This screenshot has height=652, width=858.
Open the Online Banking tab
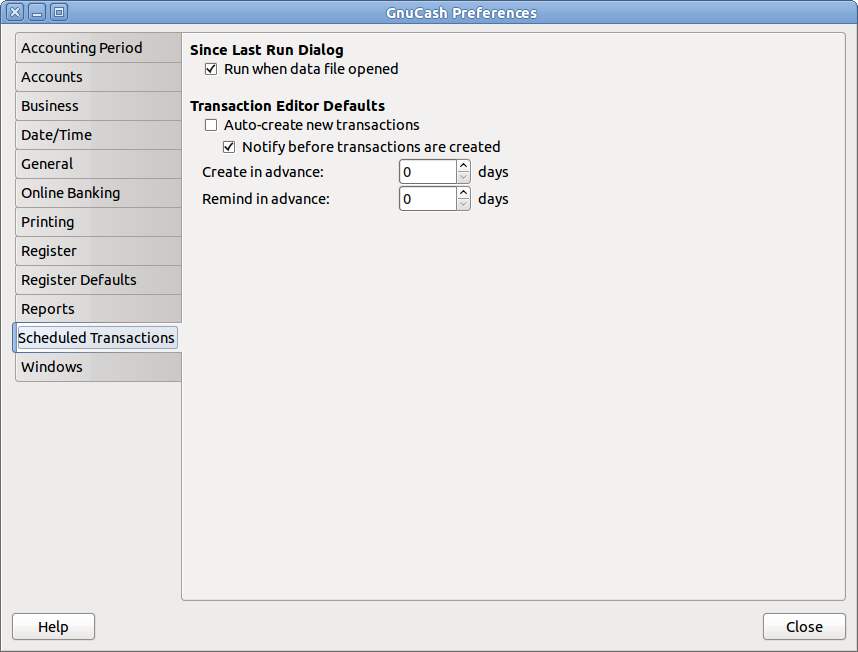click(98, 193)
